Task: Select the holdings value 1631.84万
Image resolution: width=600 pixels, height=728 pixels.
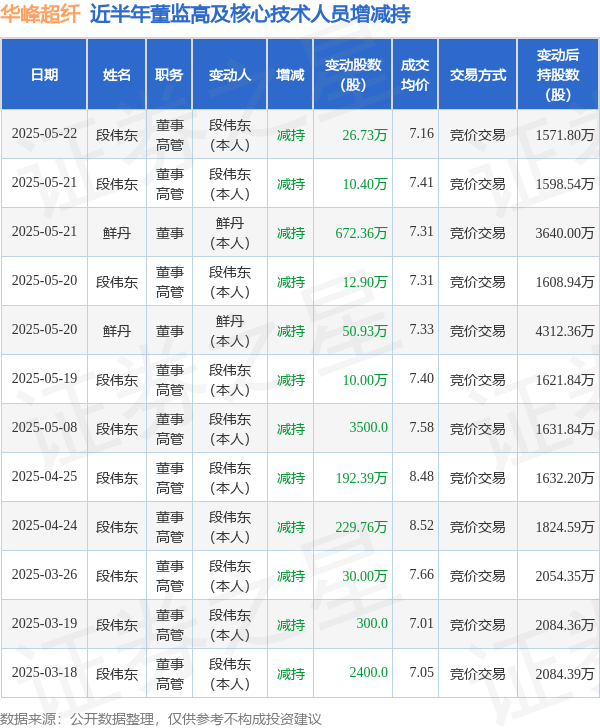Action: point(565,429)
